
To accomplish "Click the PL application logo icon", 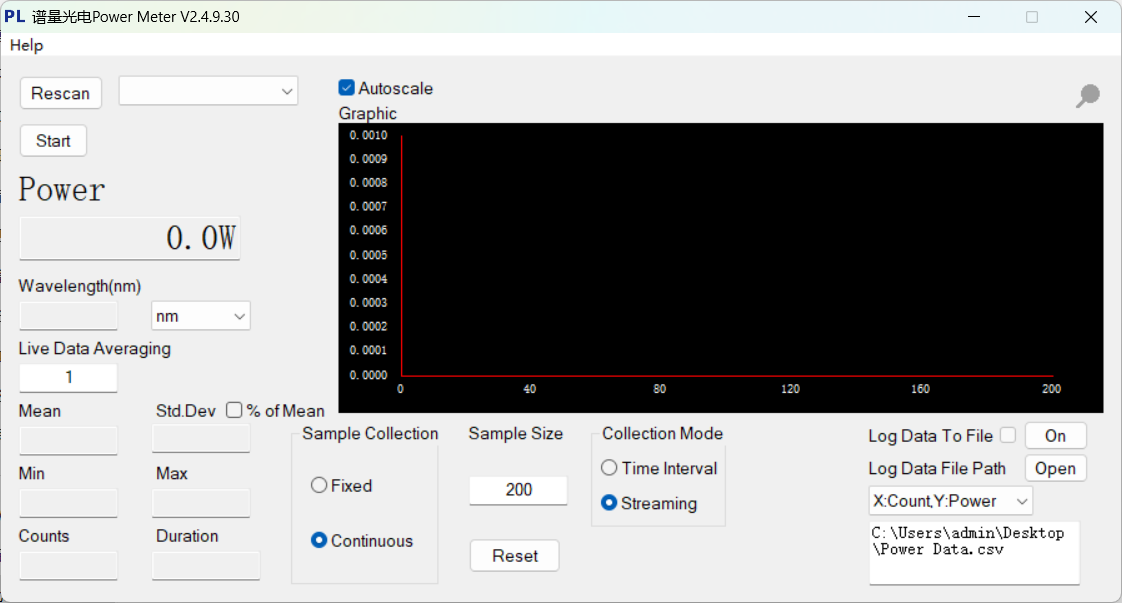I will coord(15,17).
